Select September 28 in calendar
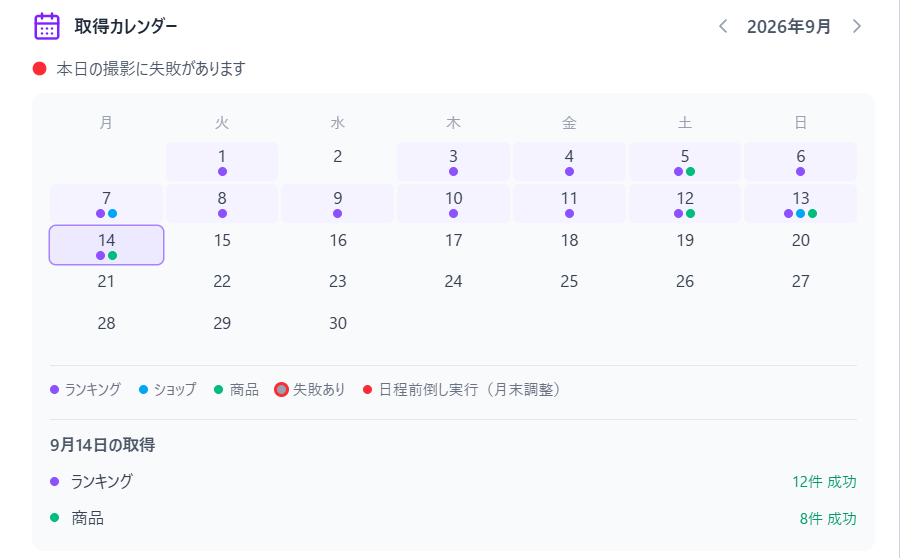 point(106,328)
